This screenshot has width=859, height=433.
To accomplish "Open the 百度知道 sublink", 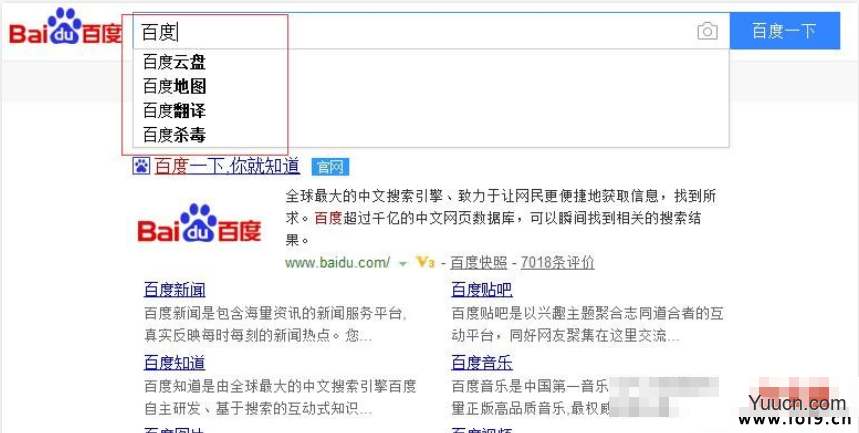I will 175,362.
